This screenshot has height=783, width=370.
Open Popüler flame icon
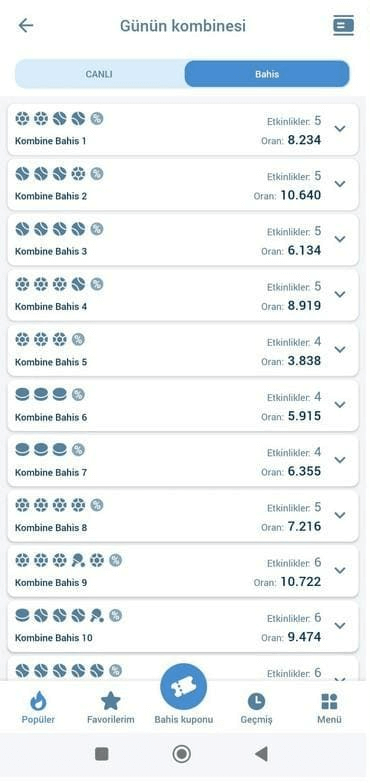coord(38,702)
